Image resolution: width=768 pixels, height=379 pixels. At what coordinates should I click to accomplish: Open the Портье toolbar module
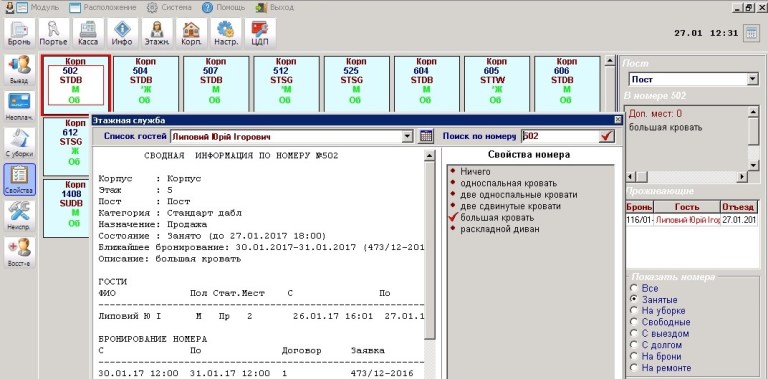click(x=53, y=33)
